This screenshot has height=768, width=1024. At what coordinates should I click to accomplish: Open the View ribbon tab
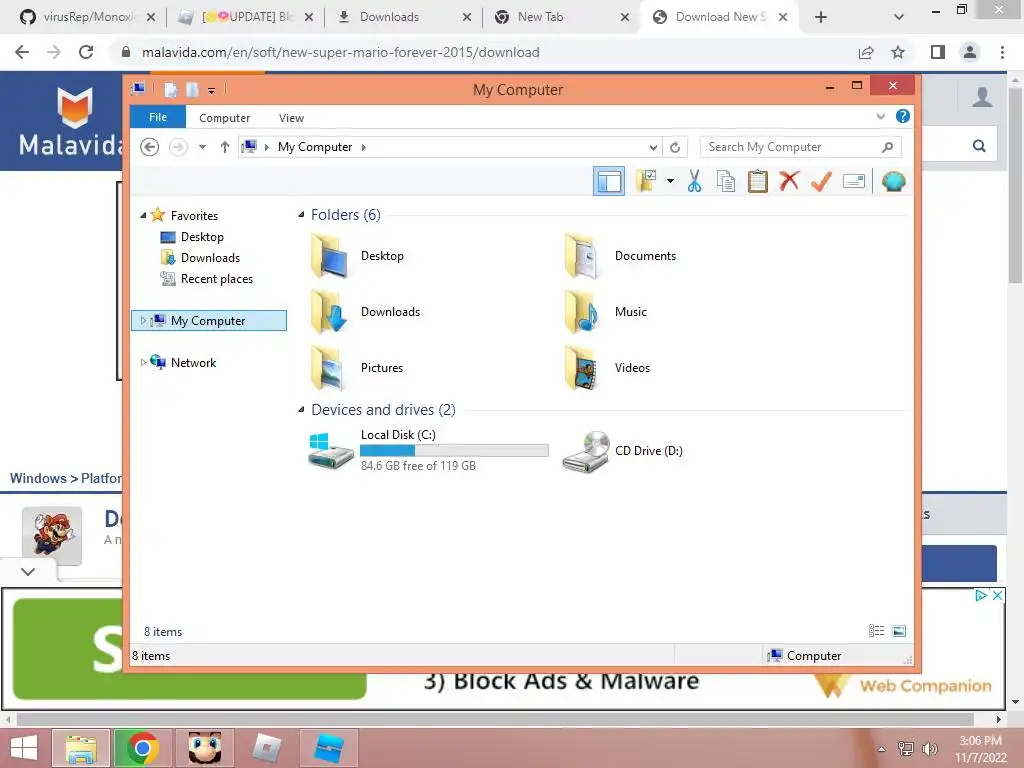pos(291,118)
